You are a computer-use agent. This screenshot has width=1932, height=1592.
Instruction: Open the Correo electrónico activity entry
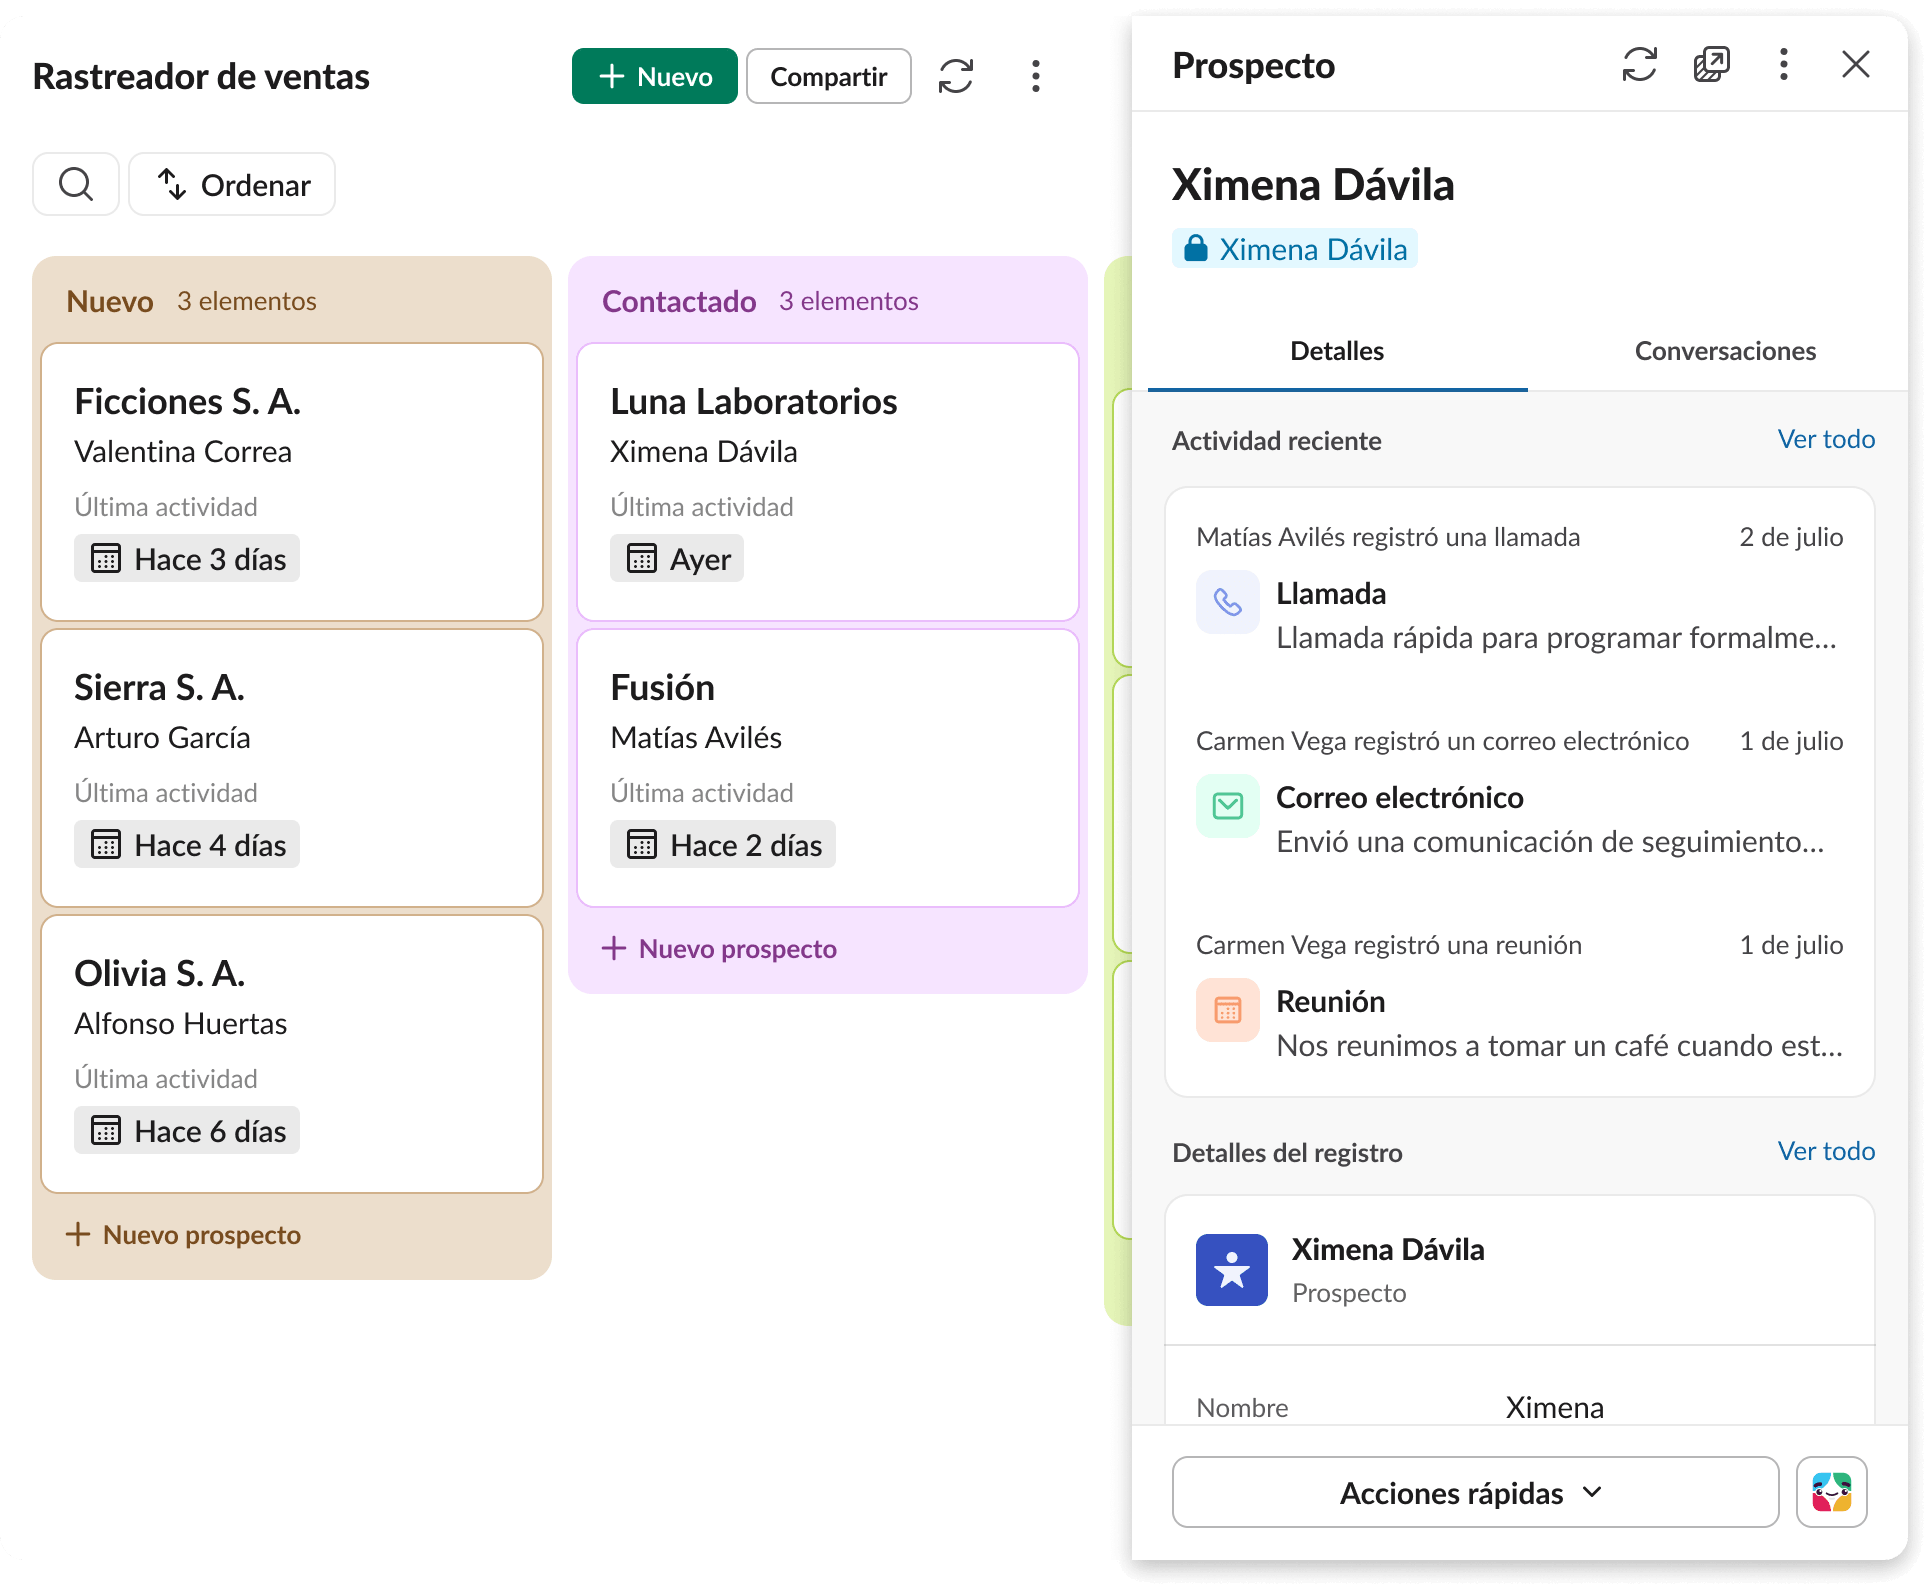point(1520,796)
